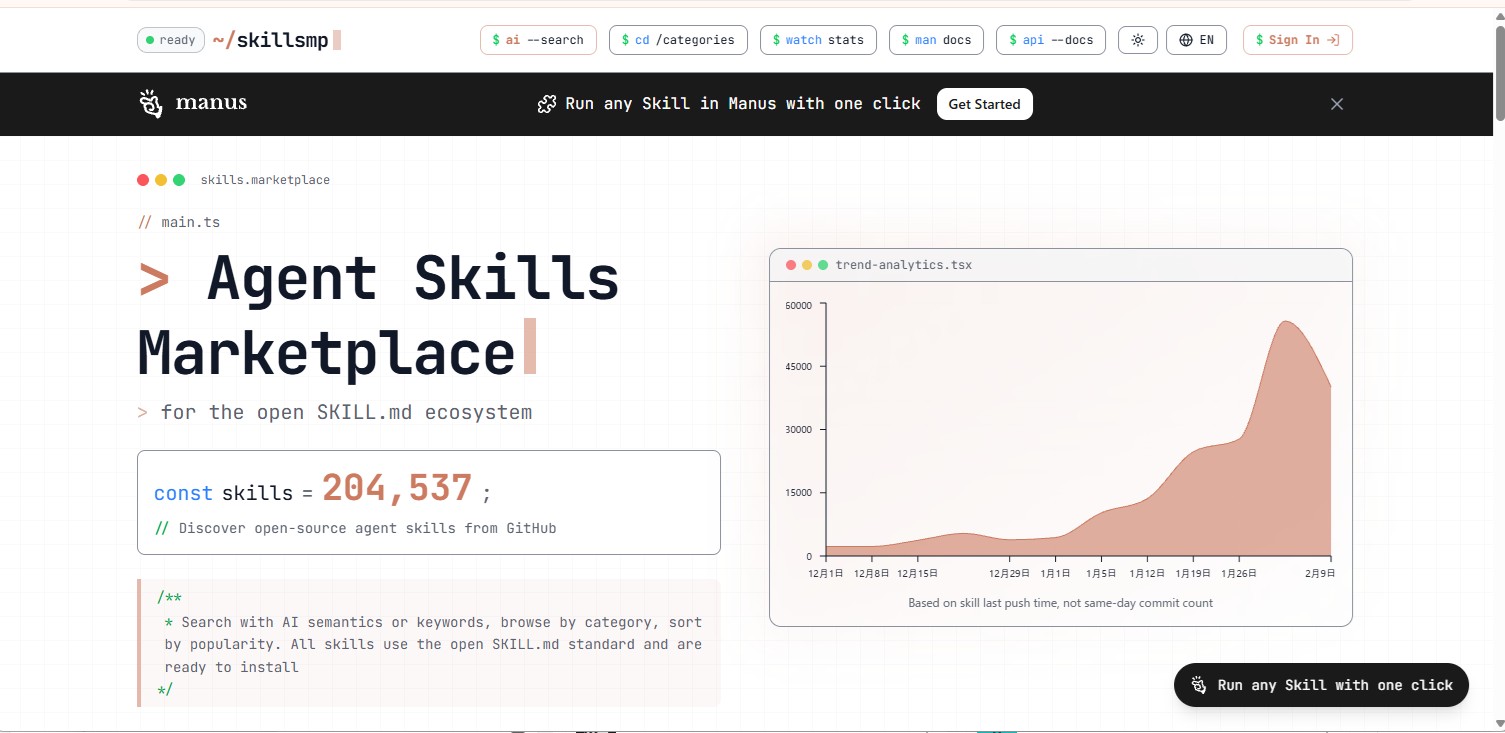Click the 'ready' status badge

pos(171,40)
